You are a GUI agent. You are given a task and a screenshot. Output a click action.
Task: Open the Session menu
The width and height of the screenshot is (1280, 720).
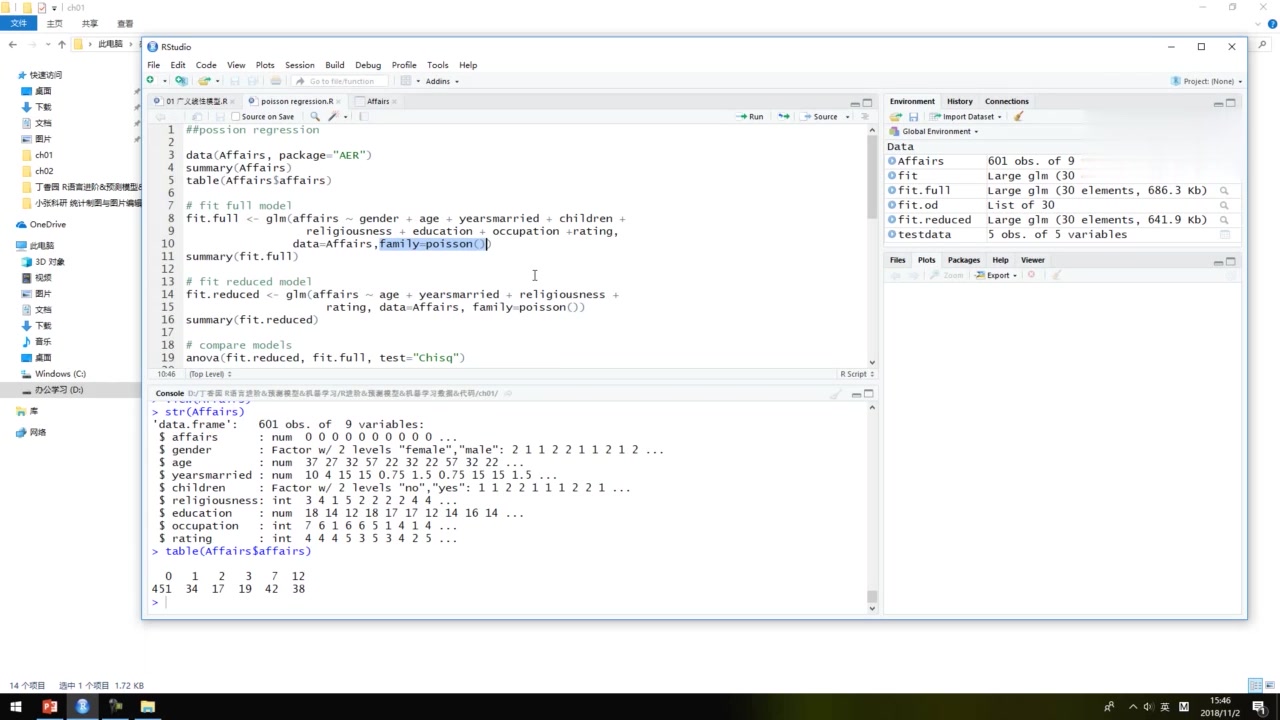click(x=299, y=65)
